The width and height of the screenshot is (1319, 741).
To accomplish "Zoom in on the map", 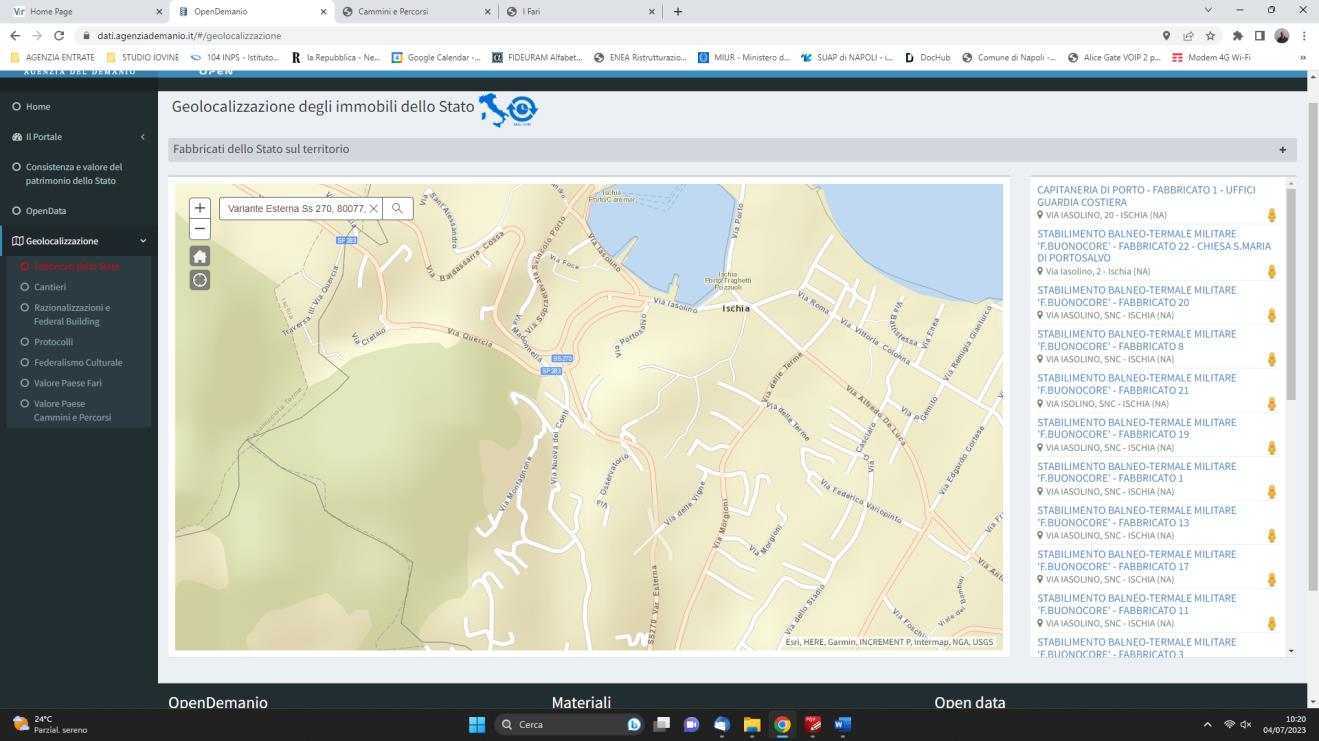I will [x=200, y=208].
